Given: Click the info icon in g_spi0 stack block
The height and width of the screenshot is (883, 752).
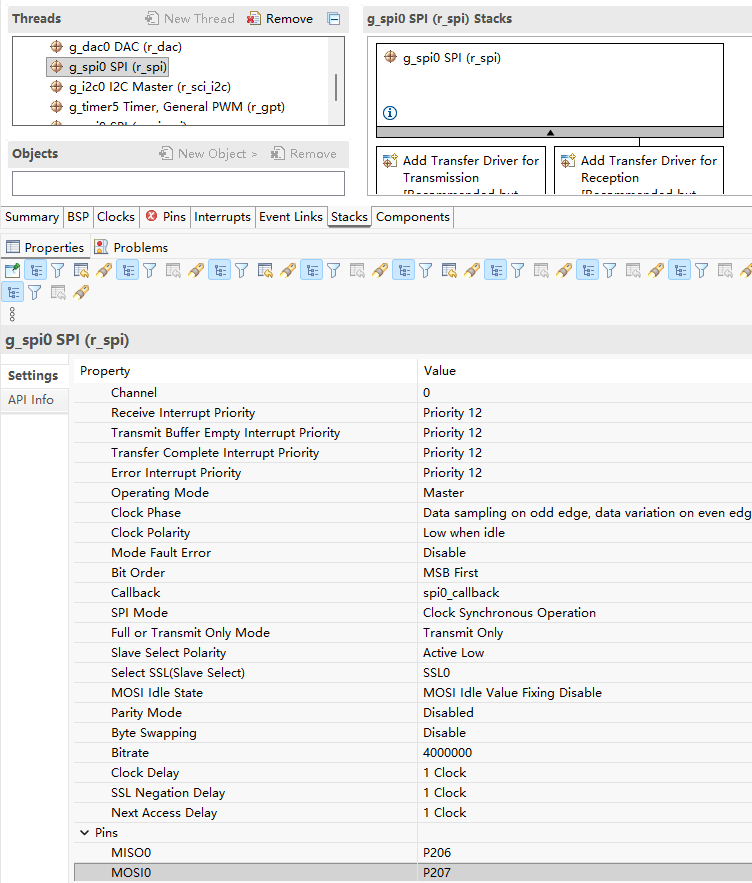Looking at the screenshot, I should click(390, 113).
